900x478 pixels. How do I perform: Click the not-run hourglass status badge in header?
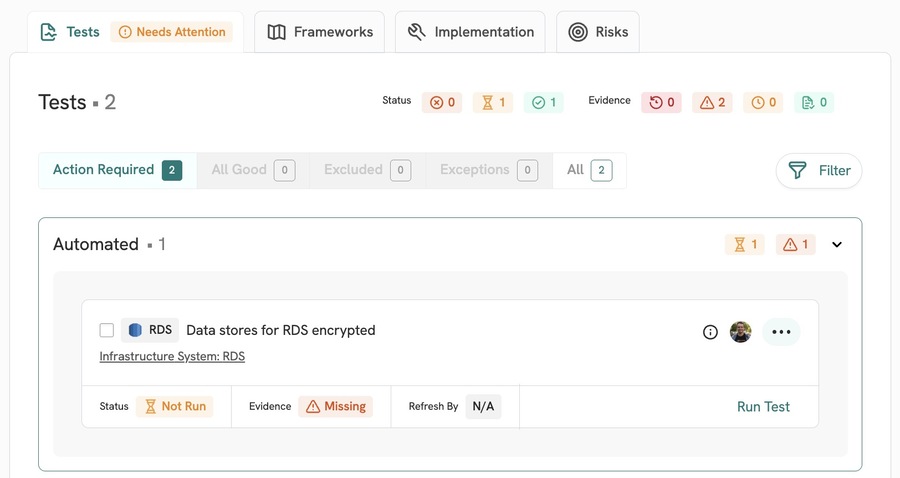click(x=493, y=103)
